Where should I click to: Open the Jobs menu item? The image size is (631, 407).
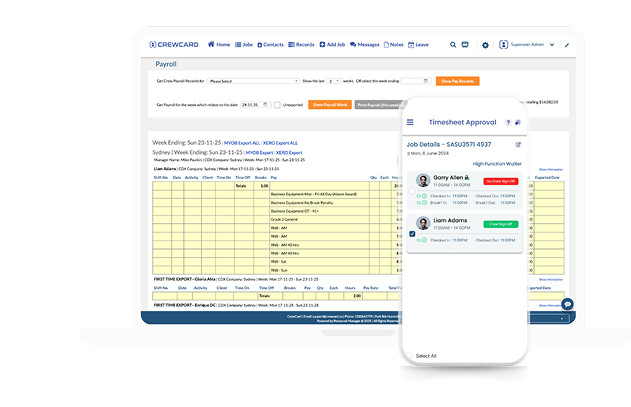(245, 45)
